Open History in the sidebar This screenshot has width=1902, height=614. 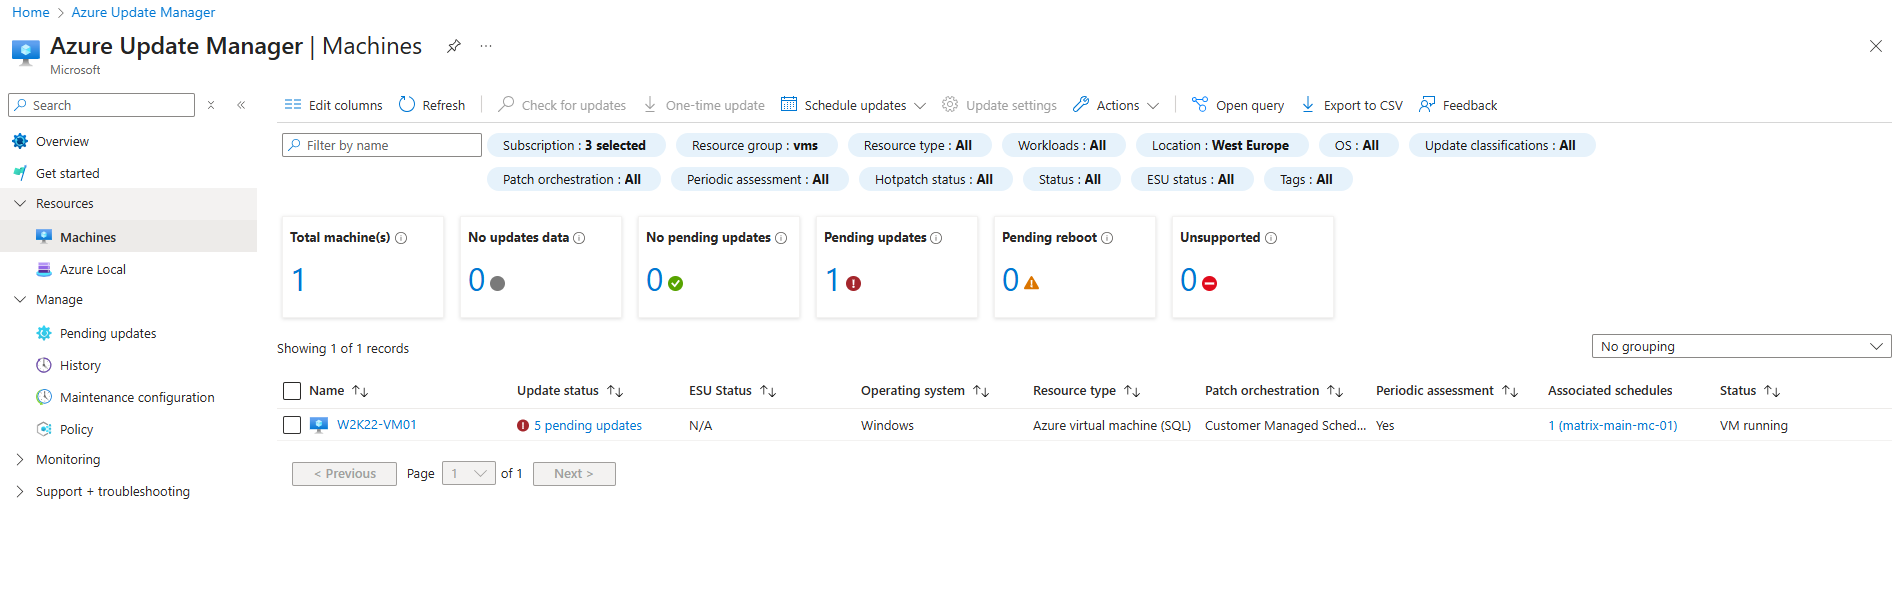tap(80, 365)
